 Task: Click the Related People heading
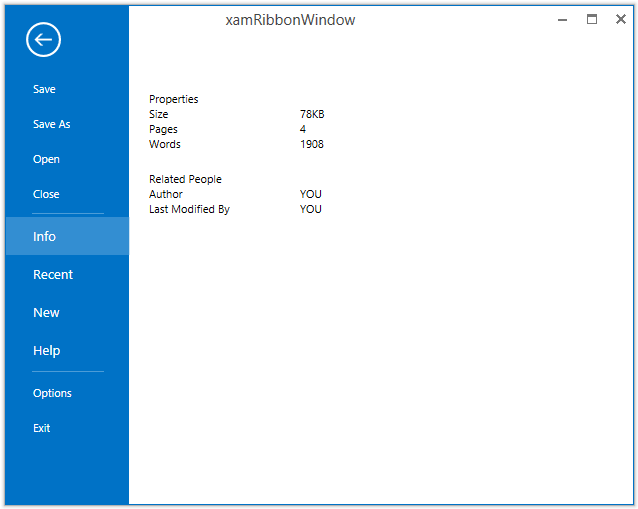coord(185,179)
